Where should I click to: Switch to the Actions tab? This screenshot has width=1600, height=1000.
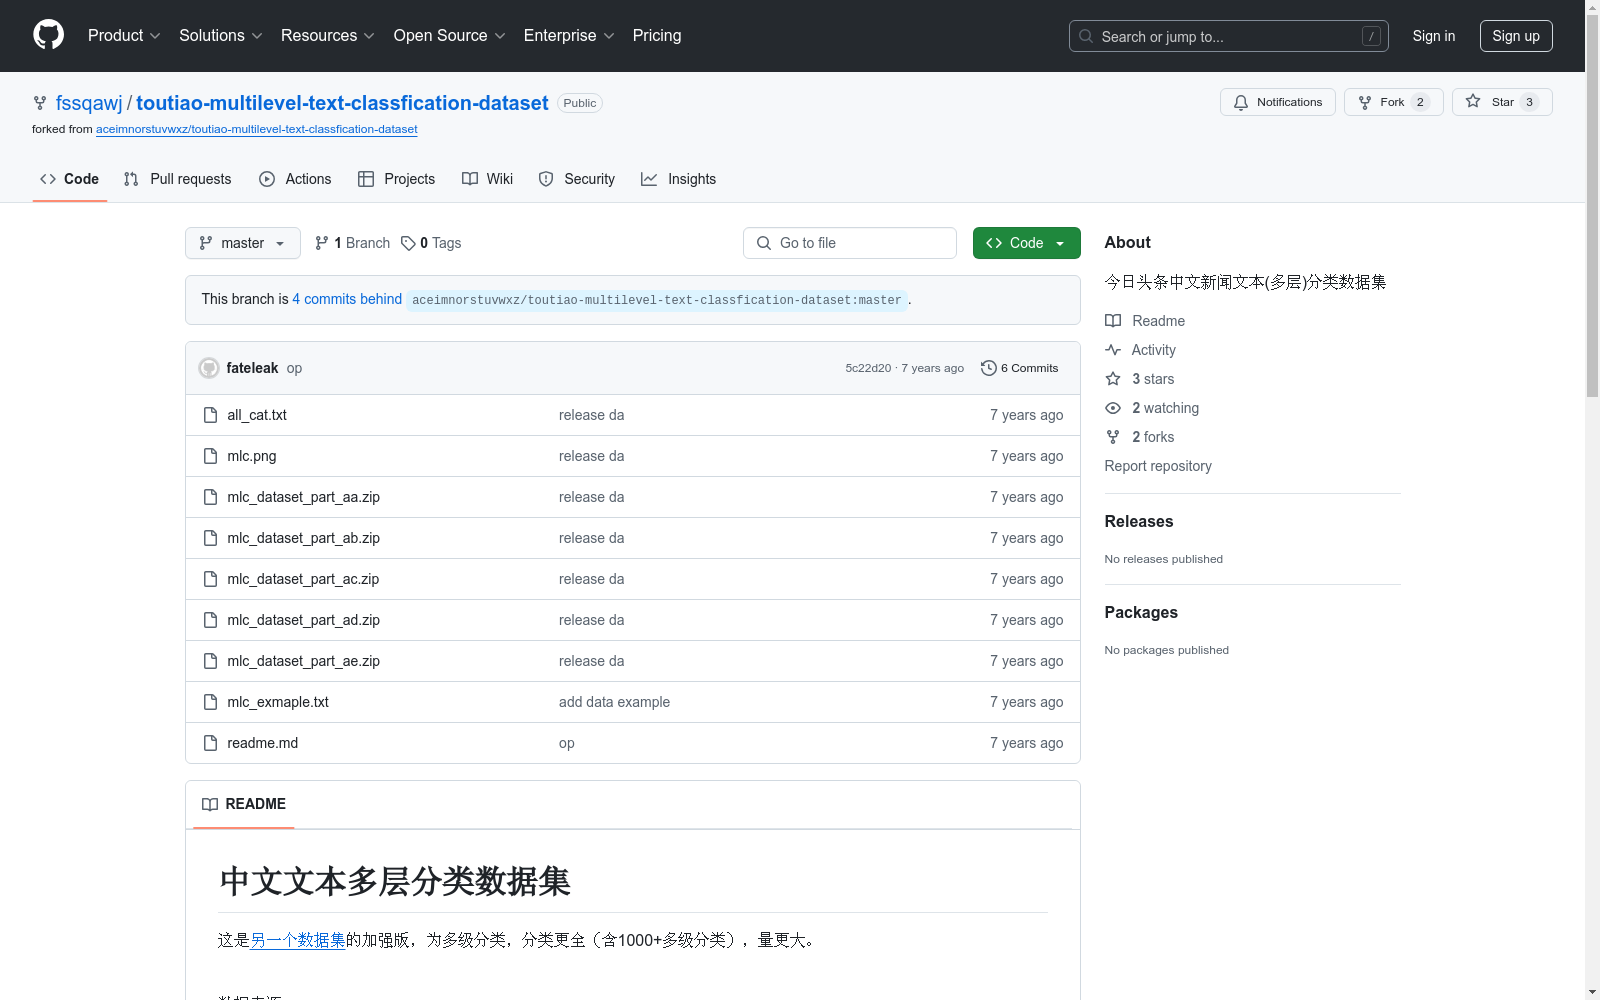(295, 179)
